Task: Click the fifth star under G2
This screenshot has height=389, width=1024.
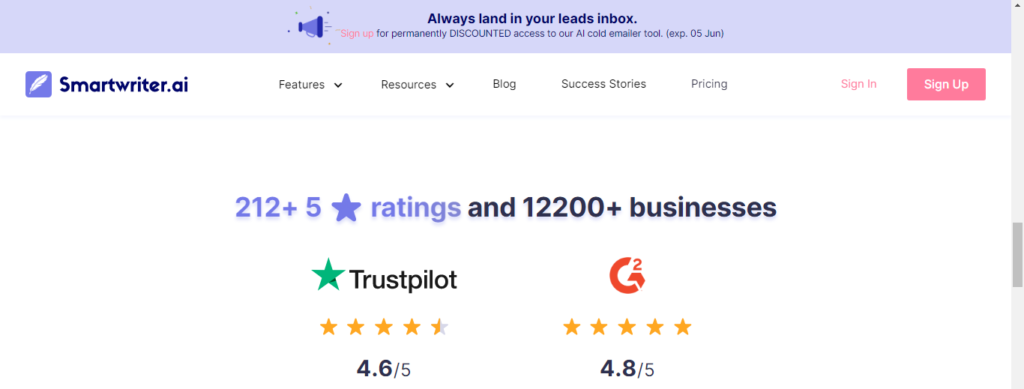Action: (x=682, y=326)
